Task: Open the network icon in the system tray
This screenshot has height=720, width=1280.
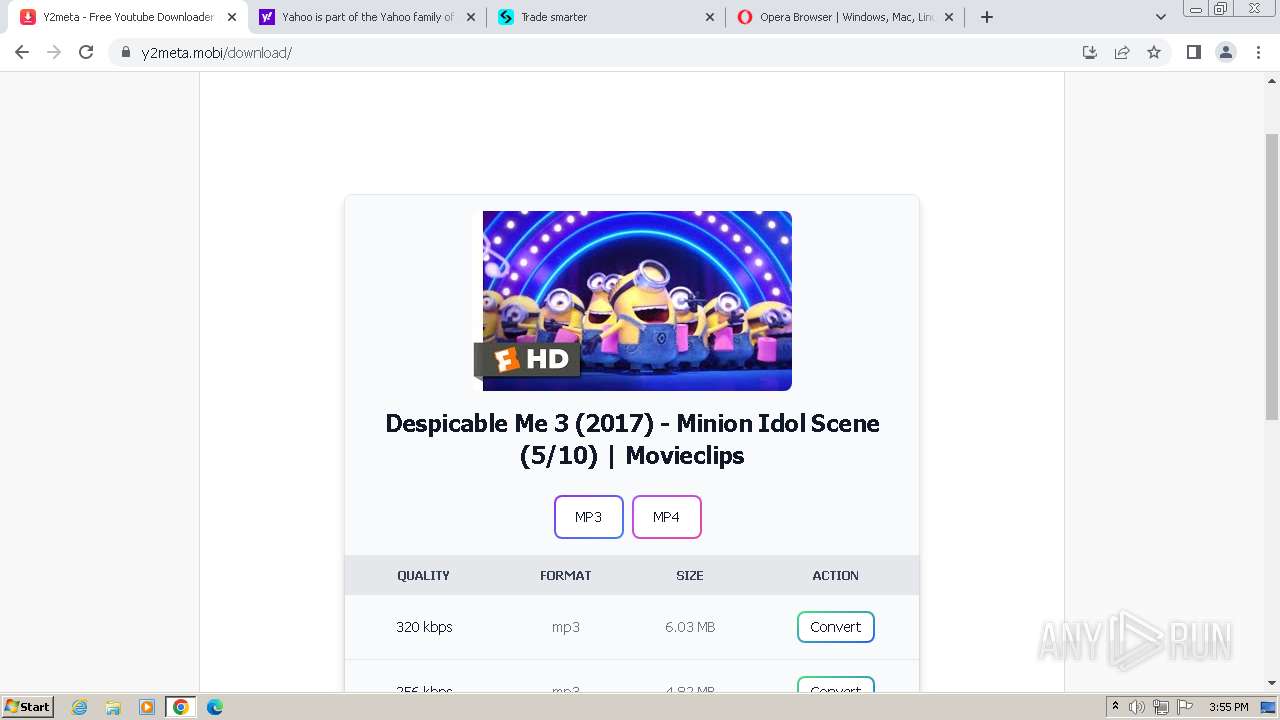Action: coord(1161,707)
